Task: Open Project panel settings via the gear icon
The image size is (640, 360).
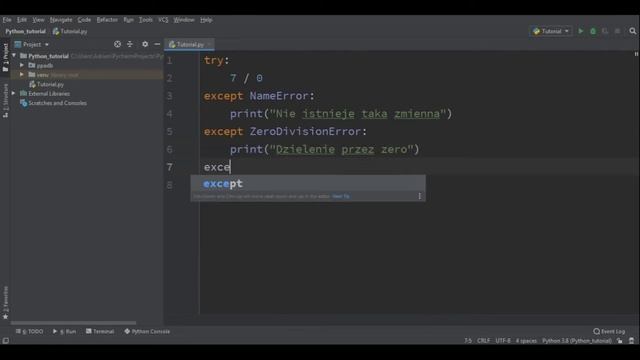Action: click(x=145, y=44)
